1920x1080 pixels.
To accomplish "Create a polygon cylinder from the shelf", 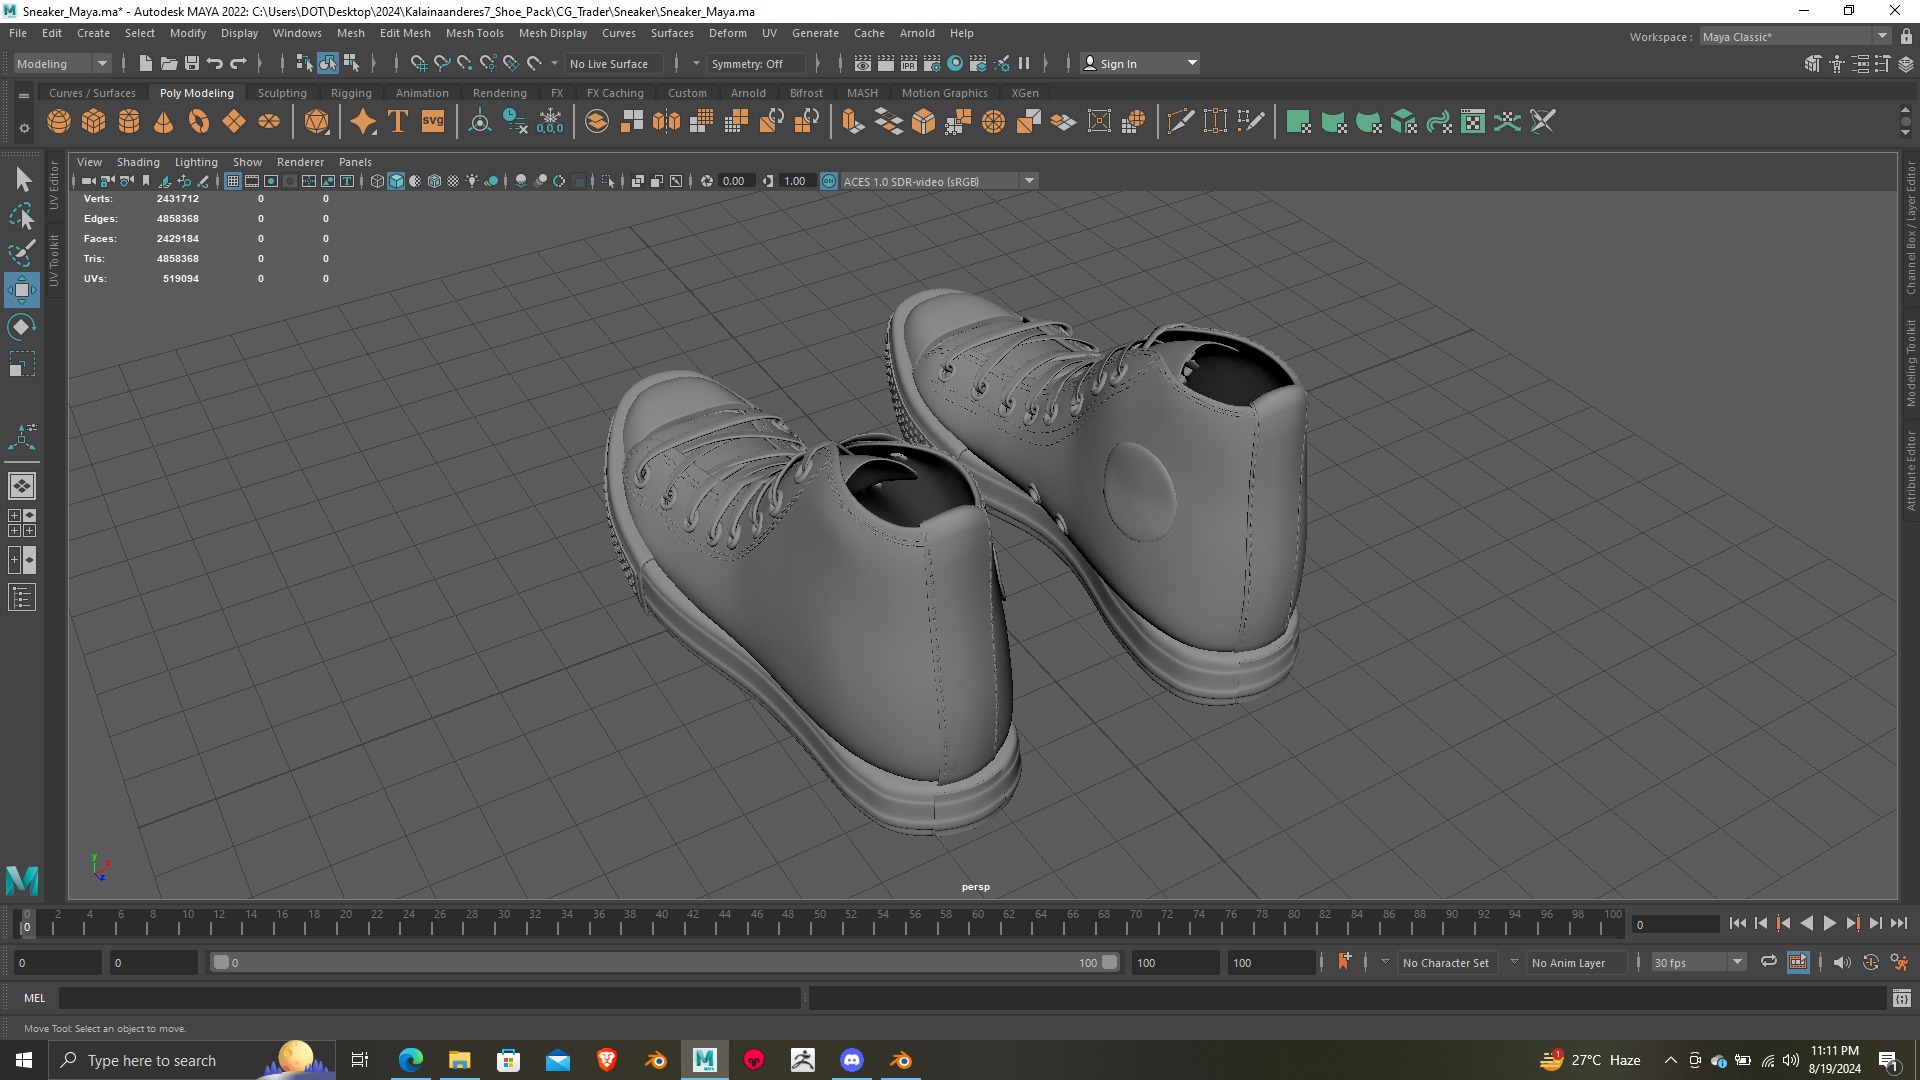I will point(129,122).
